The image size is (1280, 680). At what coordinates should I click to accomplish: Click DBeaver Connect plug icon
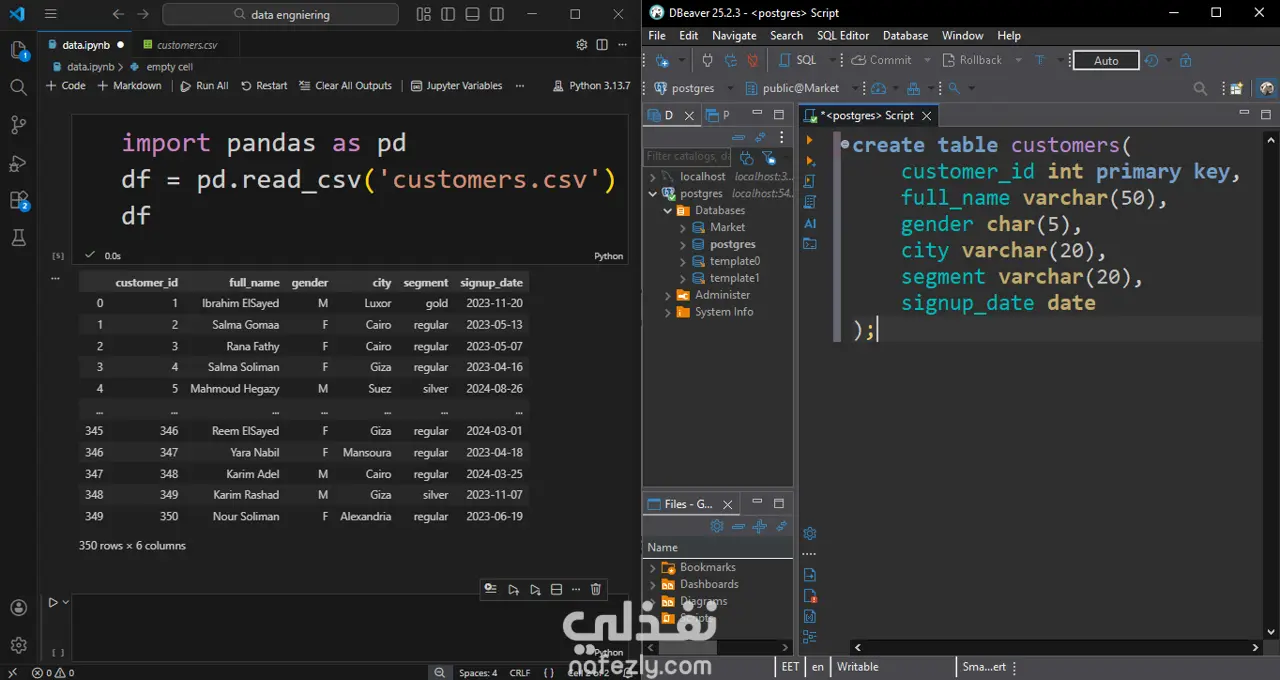707,60
